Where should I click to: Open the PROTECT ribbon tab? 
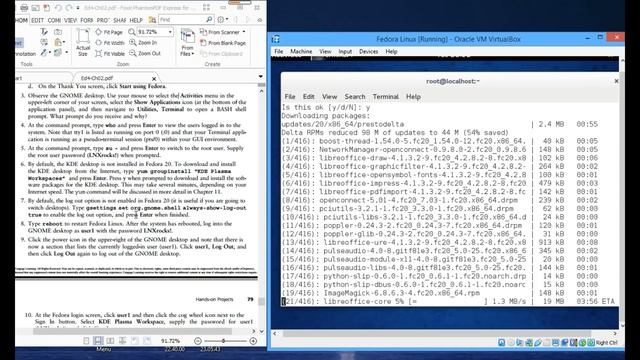(103, 20)
